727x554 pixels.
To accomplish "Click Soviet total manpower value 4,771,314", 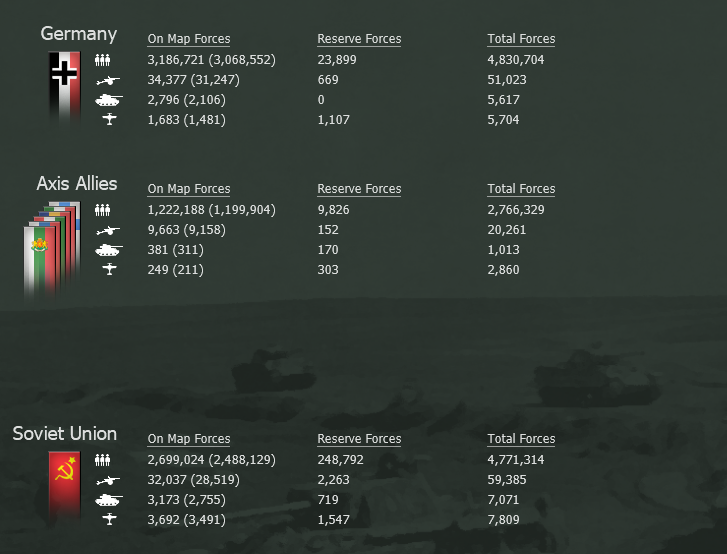I will (x=516, y=460).
